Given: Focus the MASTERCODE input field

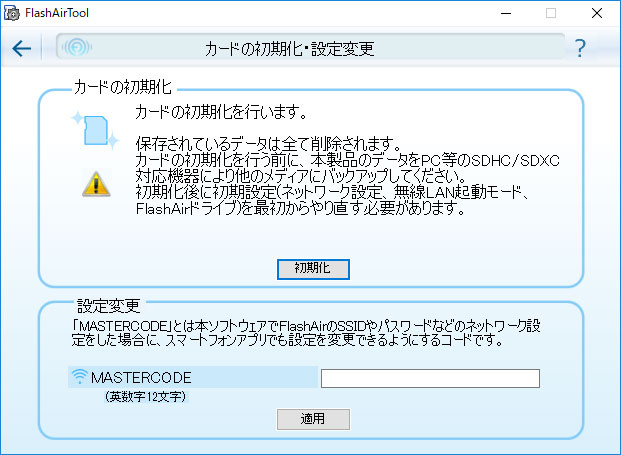Looking at the screenshot, I should pyautogui.click(x=430, y=378).
